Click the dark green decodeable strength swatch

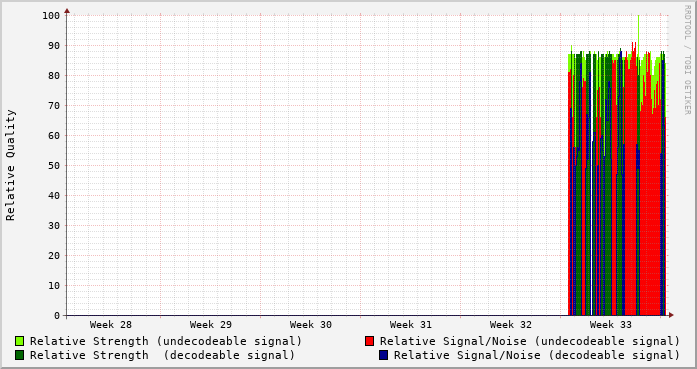click(x=19, y=355)
